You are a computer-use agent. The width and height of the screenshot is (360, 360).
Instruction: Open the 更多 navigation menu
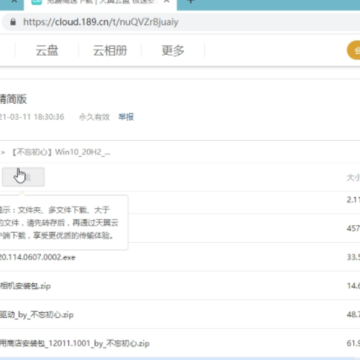click(173, 51)
